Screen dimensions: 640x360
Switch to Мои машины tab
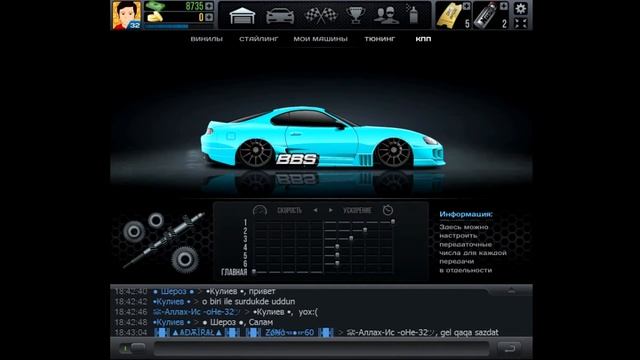320,39
